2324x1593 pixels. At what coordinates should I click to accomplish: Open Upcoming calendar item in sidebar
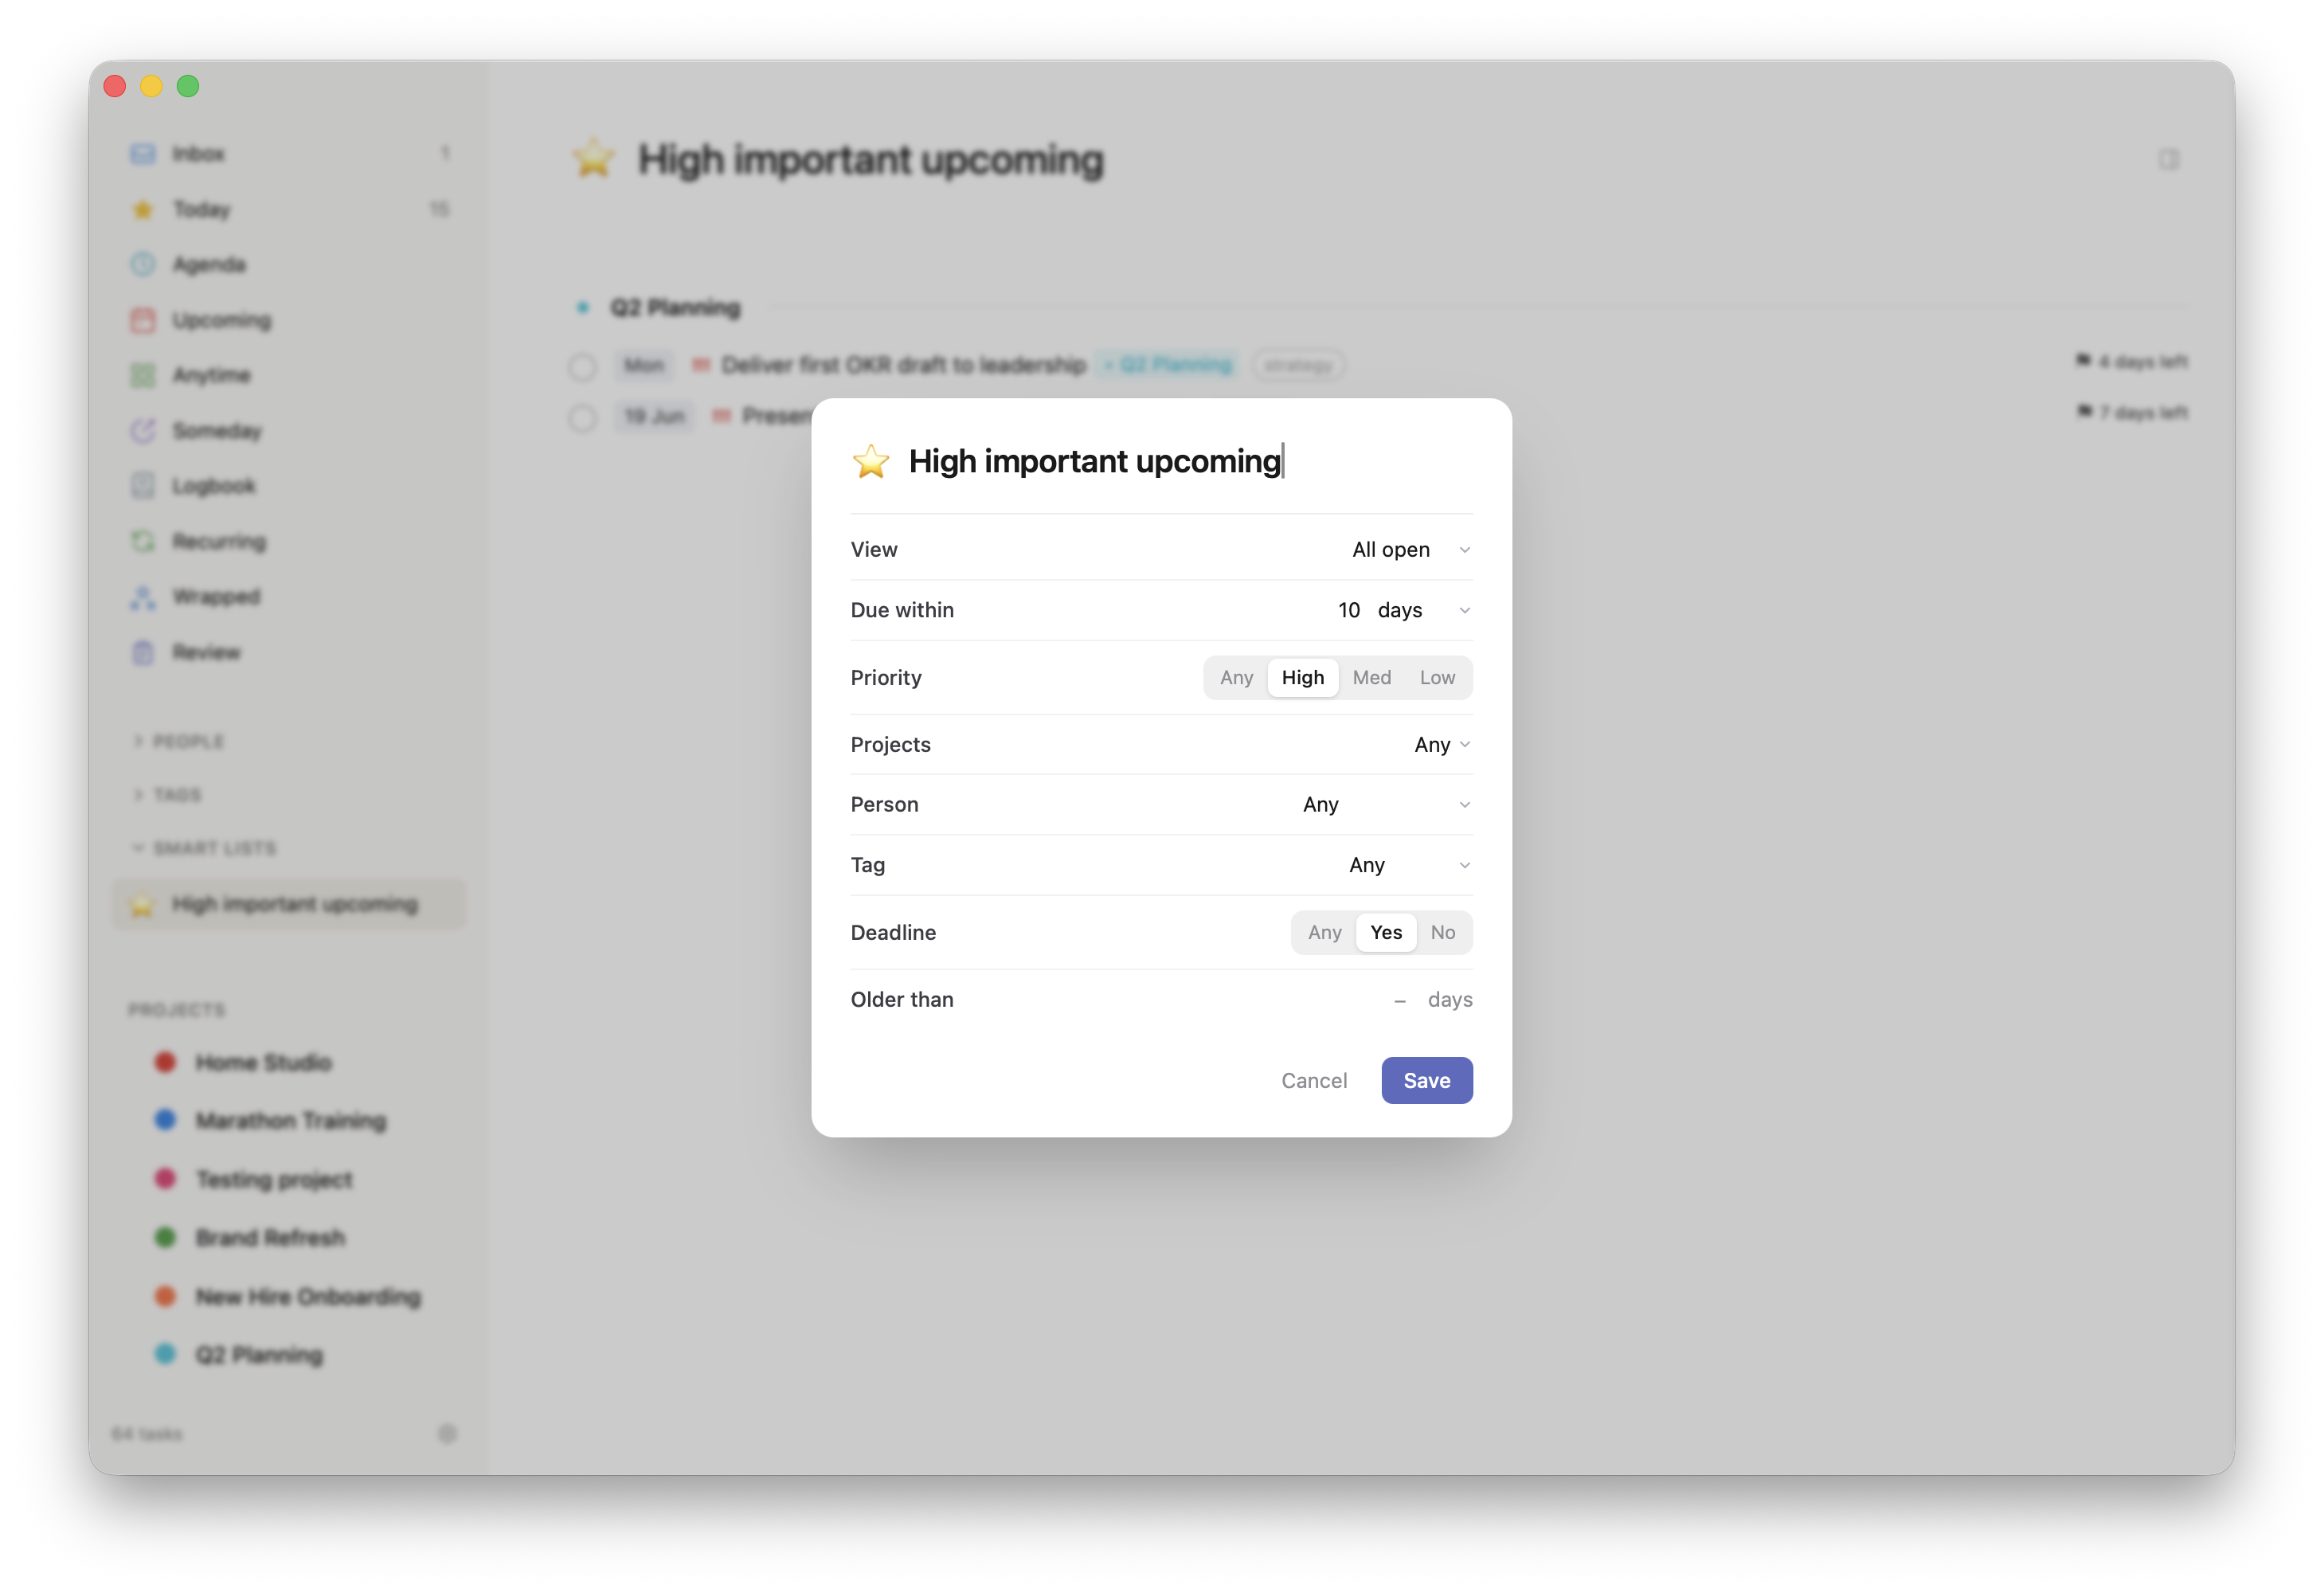(289, 320)
